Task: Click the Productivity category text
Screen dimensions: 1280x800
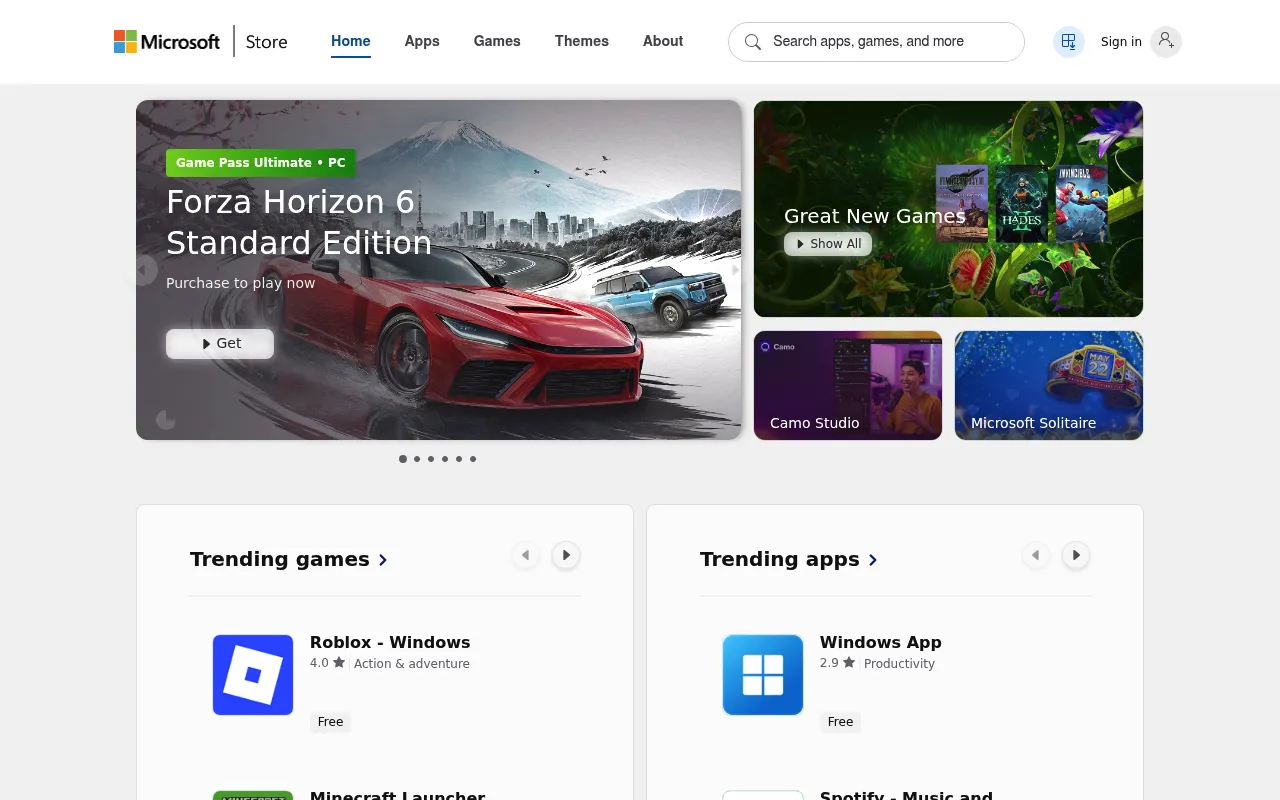Action: (899, 663)
